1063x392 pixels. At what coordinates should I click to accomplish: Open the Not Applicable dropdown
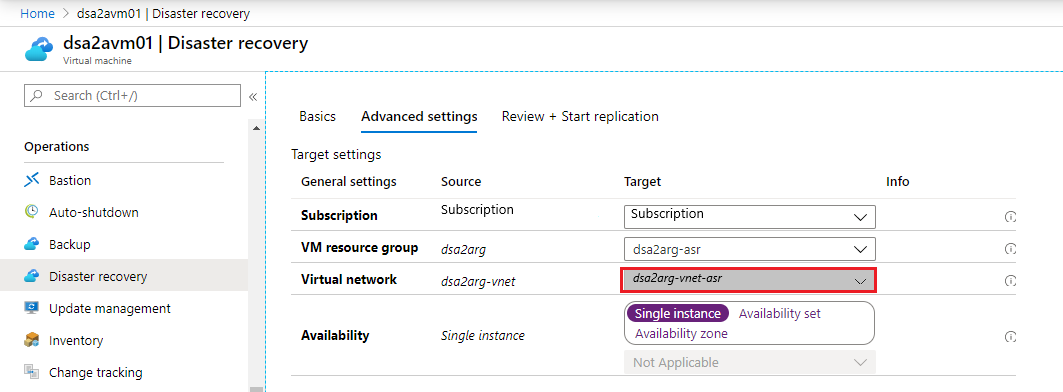tap(750, 362)
